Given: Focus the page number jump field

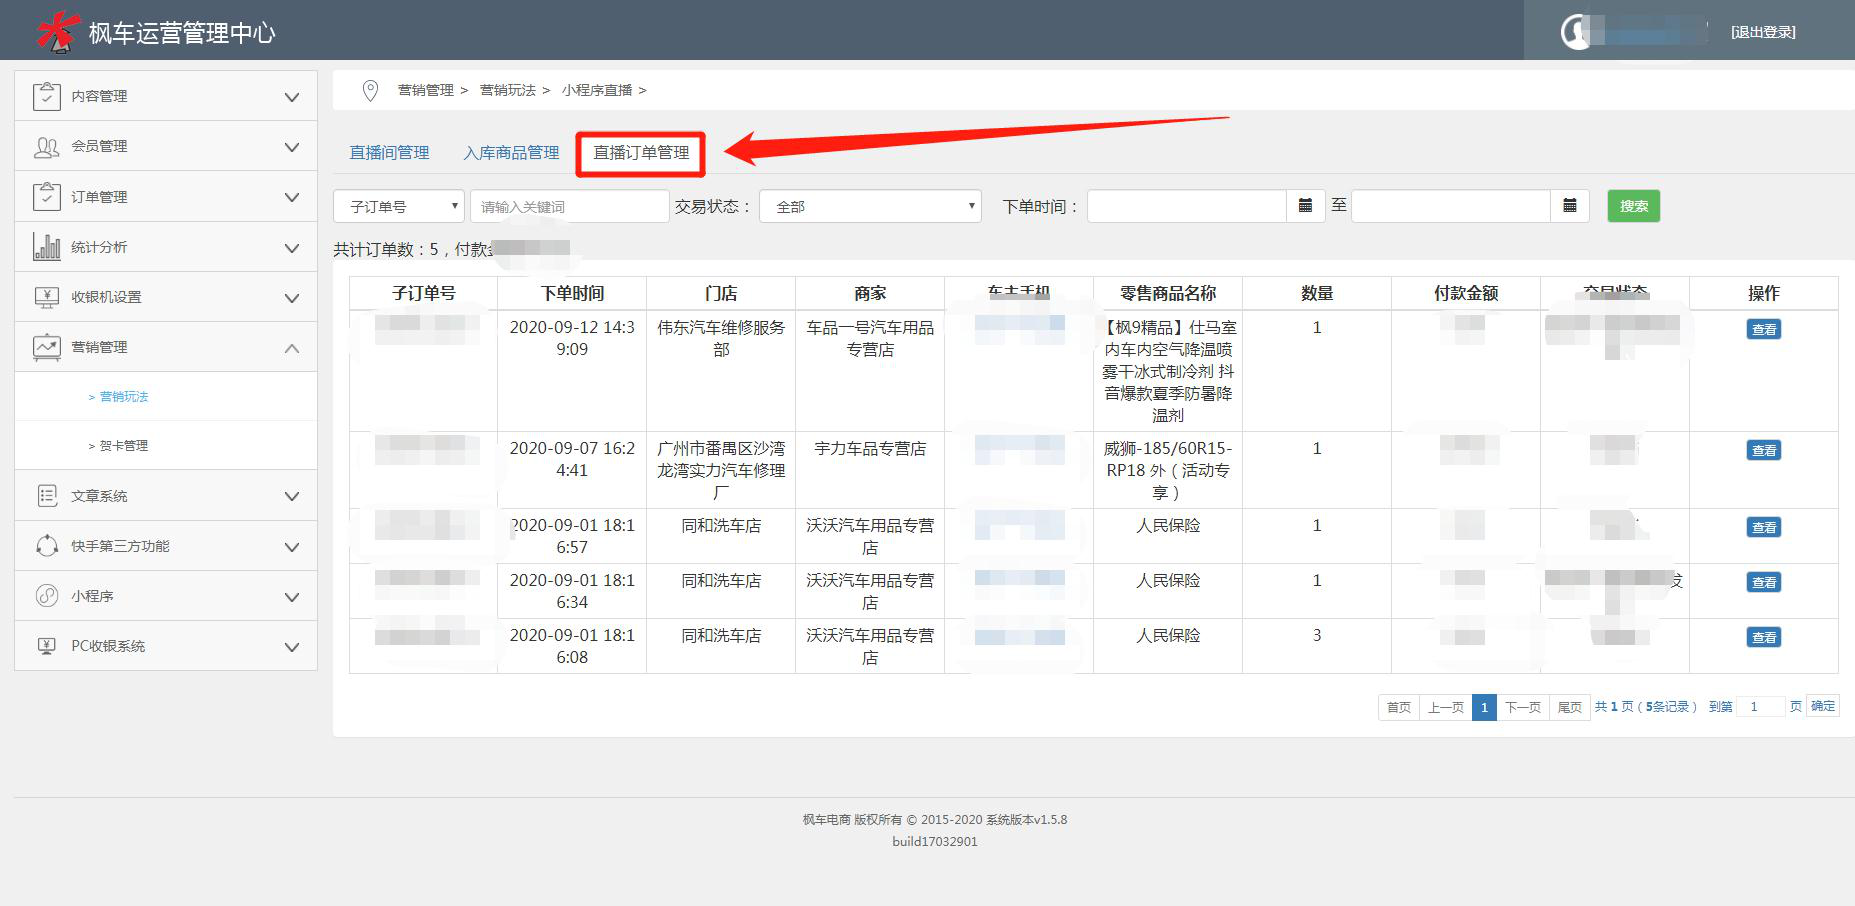Looking at the screenshot, I should (x=1760, y=706).
